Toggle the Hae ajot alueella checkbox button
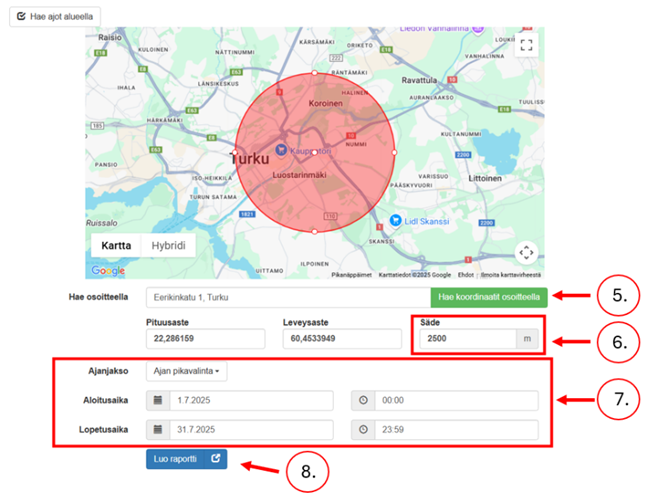This screenshot has width=658, height=502. point(53,17)
